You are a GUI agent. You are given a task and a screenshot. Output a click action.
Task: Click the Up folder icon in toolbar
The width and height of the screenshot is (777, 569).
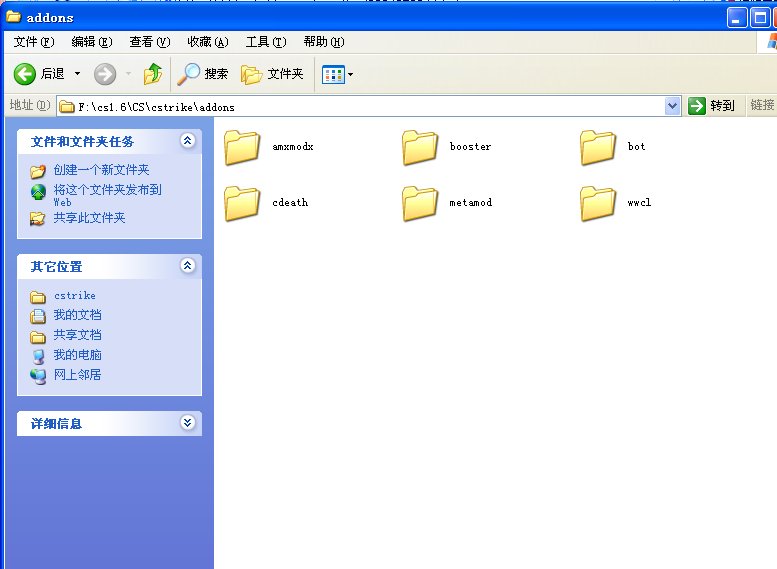click(153, 74)
